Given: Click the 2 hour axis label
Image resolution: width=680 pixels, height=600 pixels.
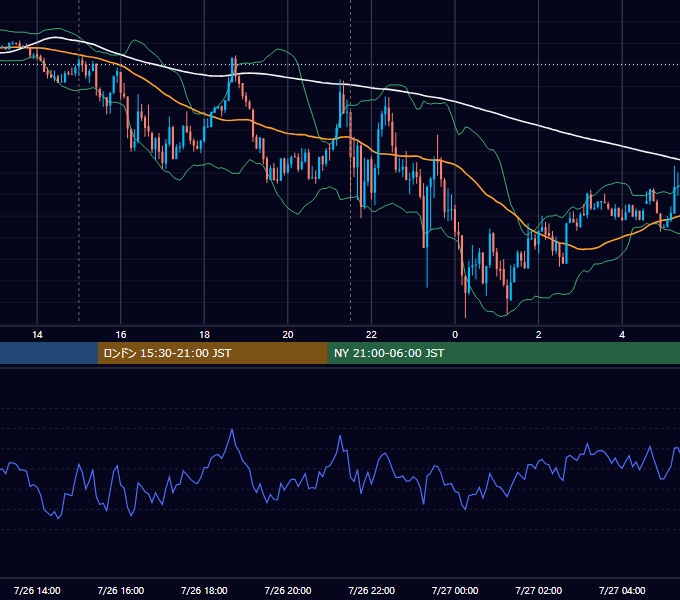Looking at the screenshot, I should tap(538, 335).
